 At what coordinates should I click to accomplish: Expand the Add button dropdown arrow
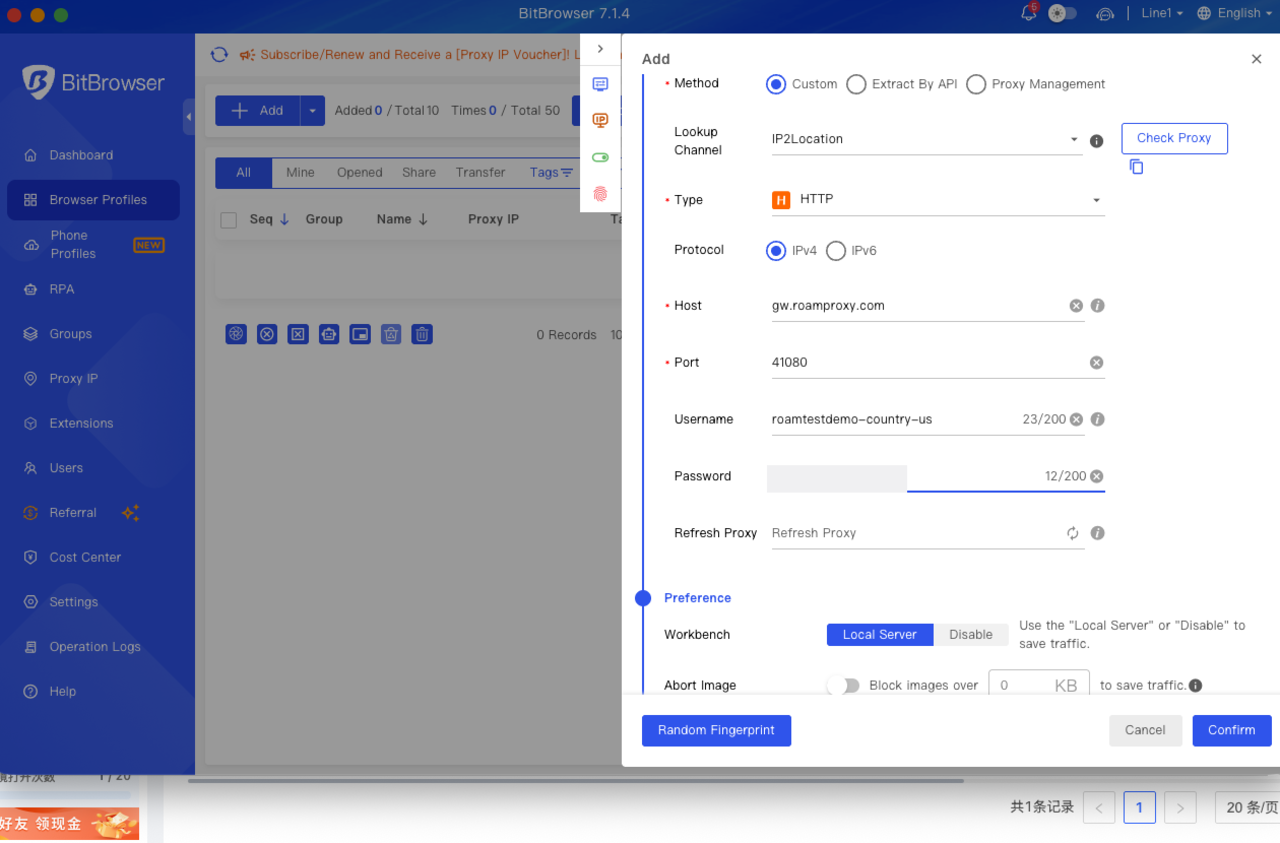pos(312,111)
